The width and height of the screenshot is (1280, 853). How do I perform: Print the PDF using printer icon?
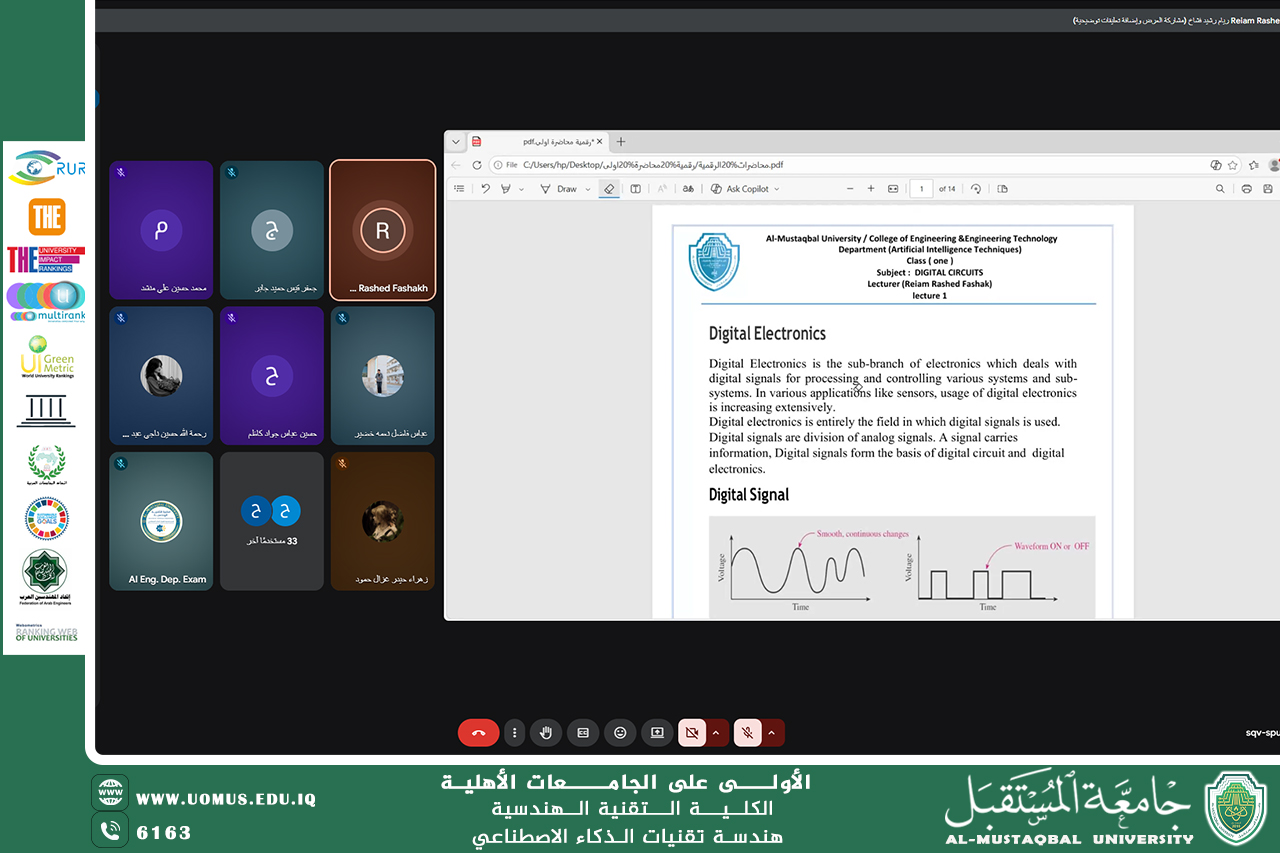click(1246, 188)
